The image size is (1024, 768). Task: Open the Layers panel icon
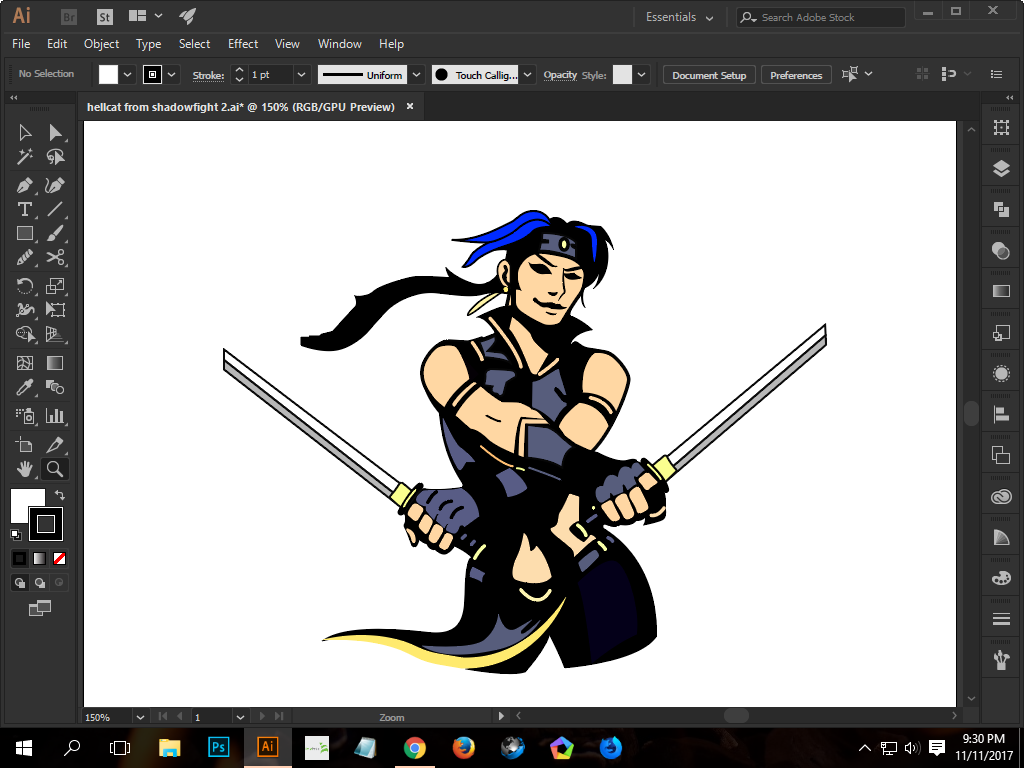click(1001, 168)
